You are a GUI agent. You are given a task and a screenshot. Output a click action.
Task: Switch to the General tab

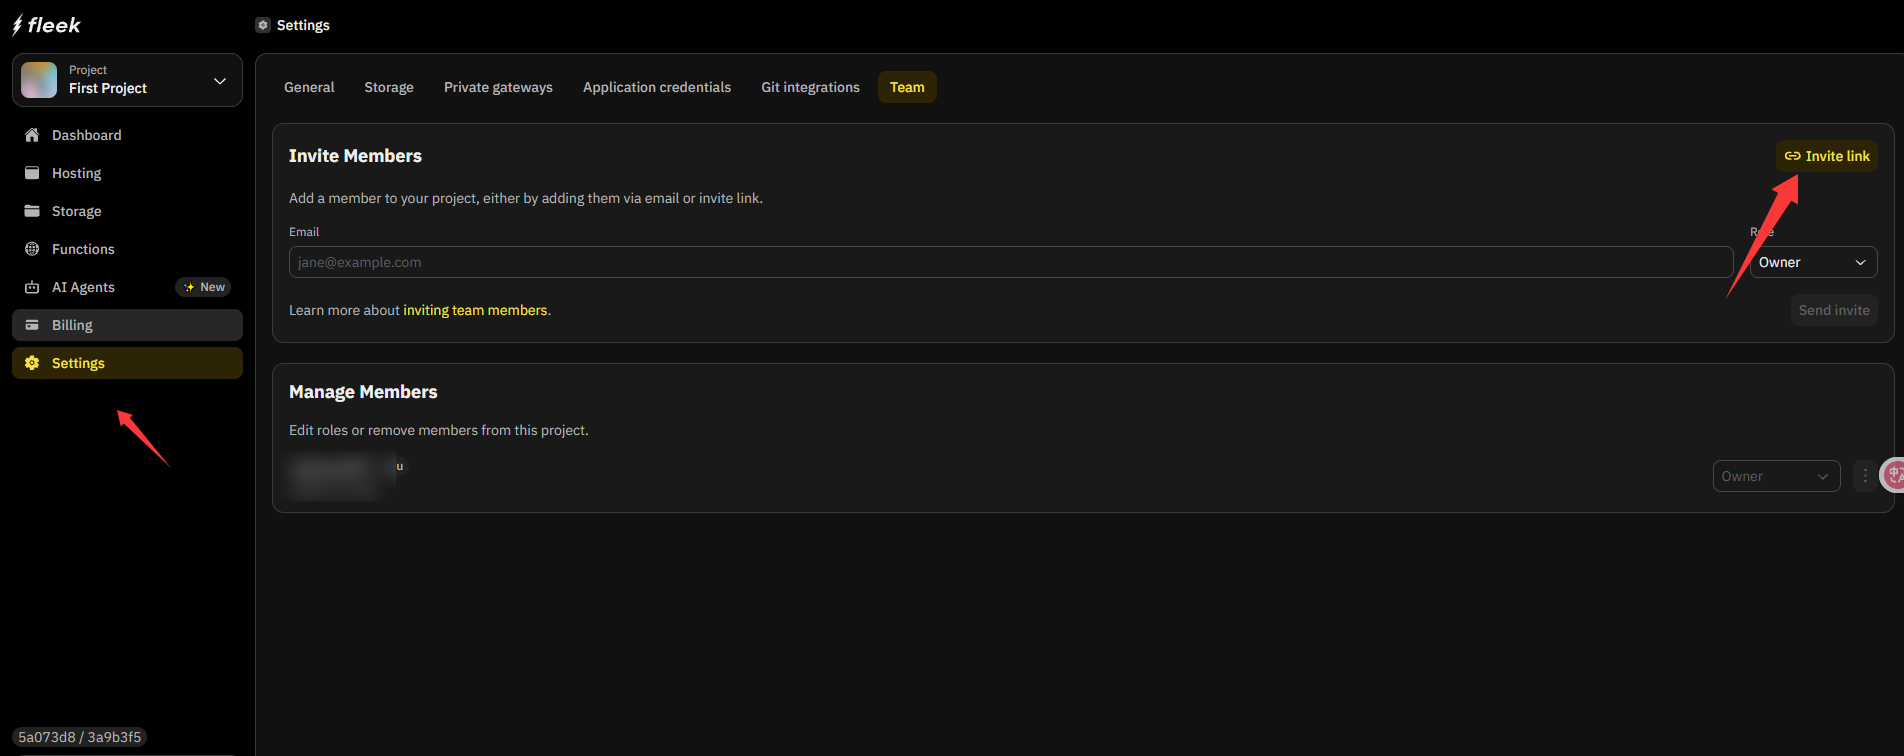[x=309, y=87]
